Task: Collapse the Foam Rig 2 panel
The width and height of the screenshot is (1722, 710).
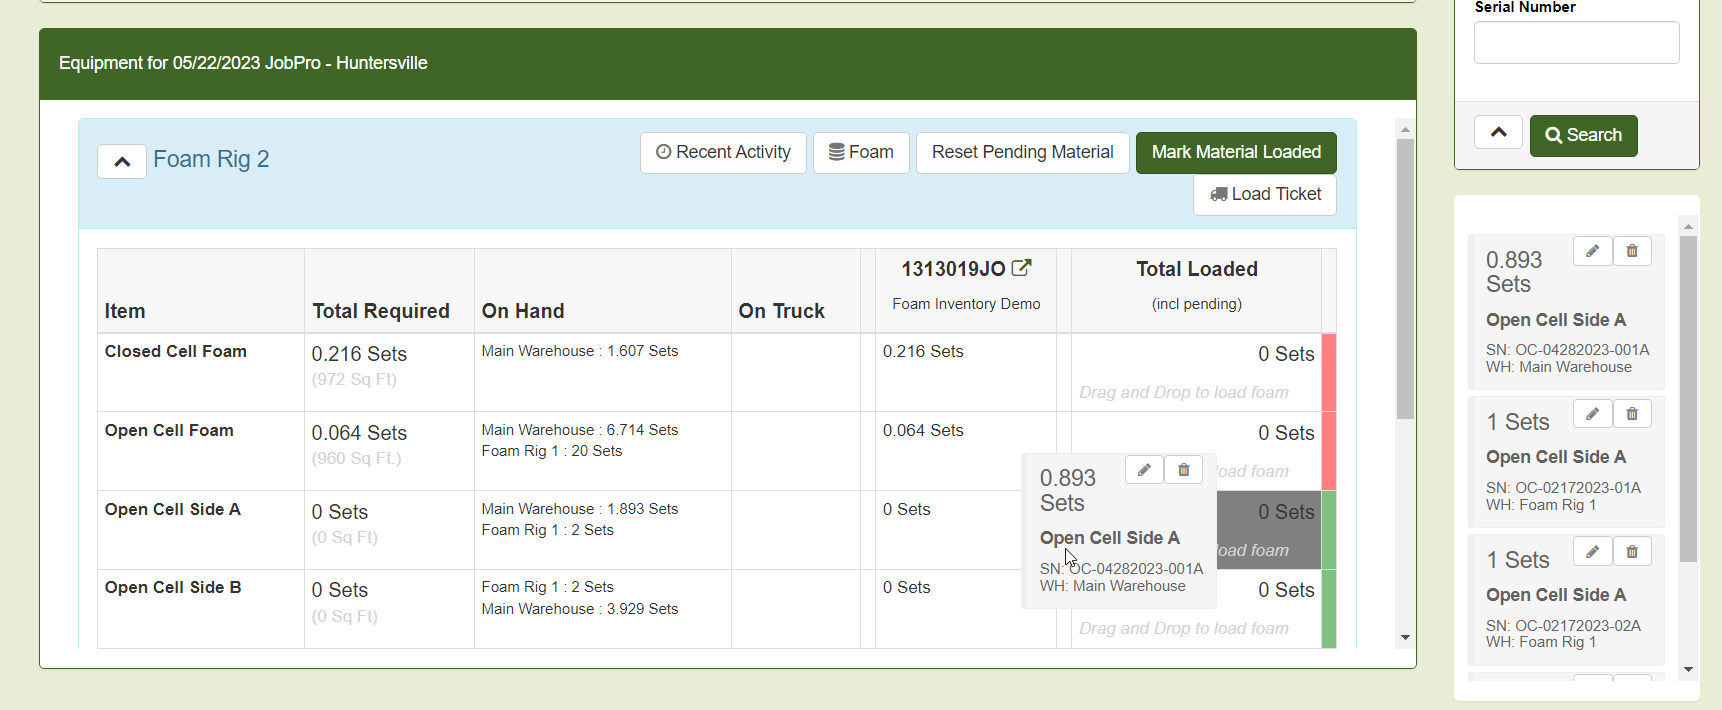Action: (x=122, y=161)
